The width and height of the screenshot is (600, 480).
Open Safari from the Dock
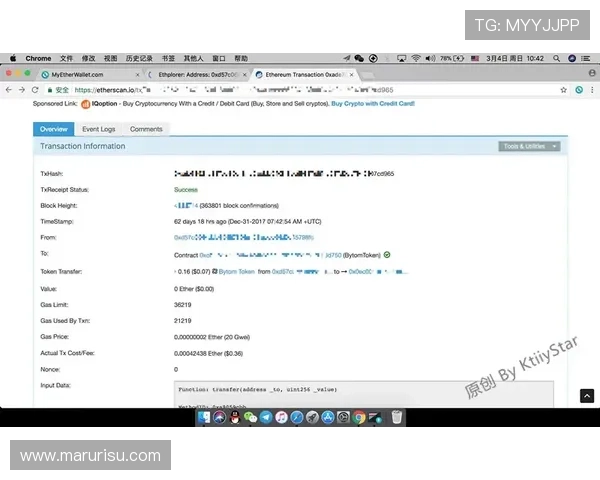[297, 417]
